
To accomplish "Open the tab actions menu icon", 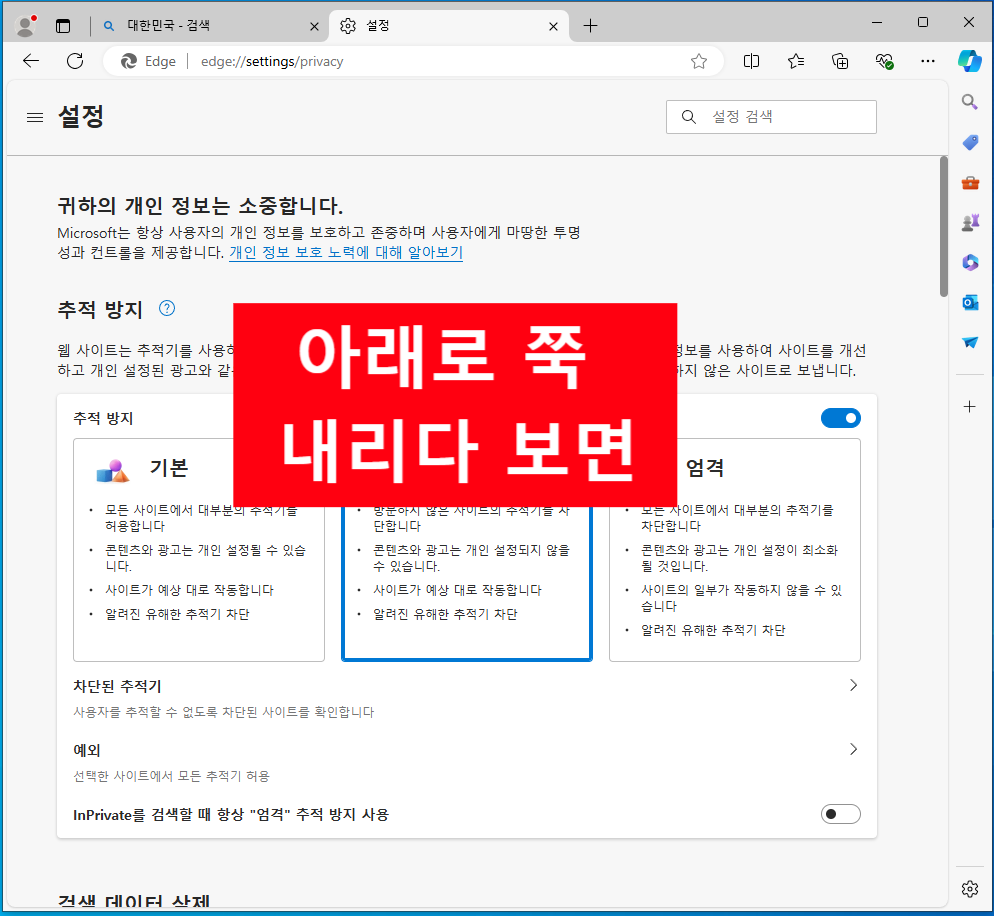I will (x=63, y=26).
